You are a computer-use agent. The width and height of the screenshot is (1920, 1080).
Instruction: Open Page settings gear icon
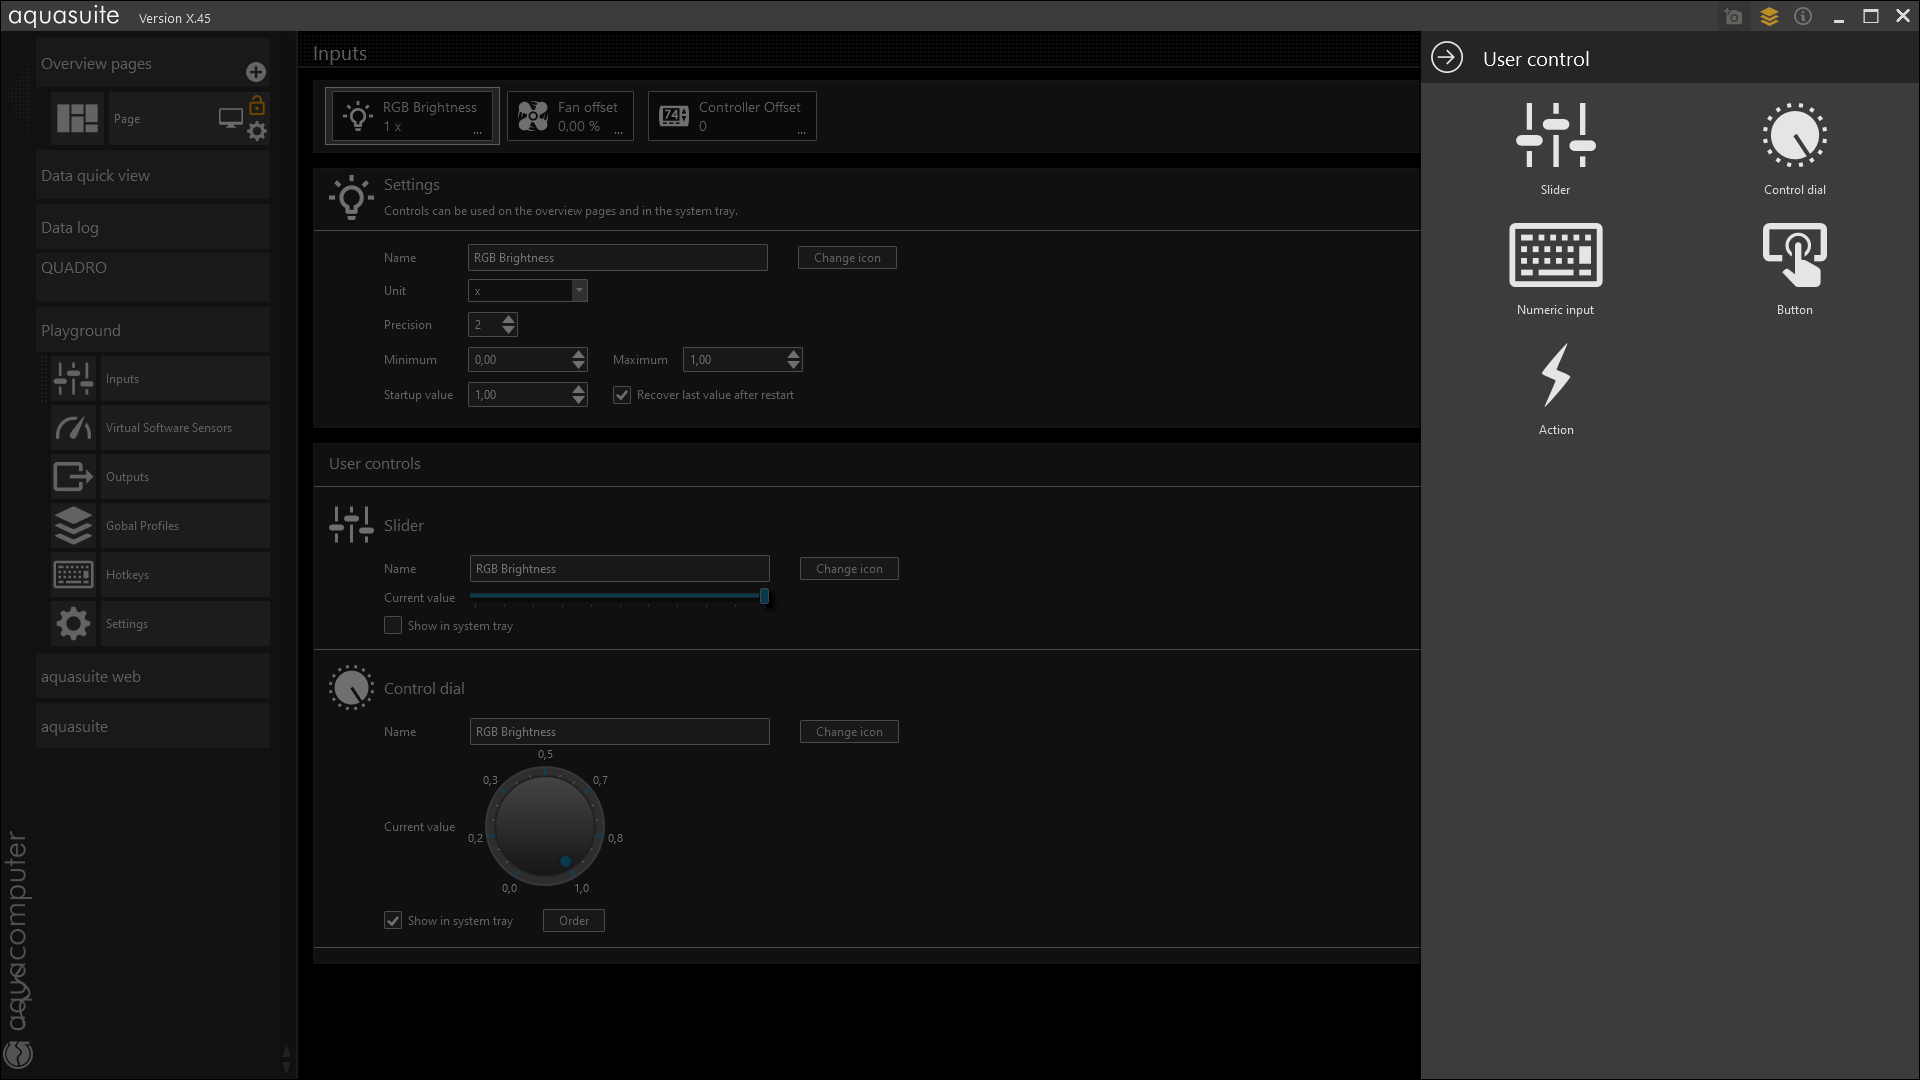pyautogui.click(x=257, y=131)
